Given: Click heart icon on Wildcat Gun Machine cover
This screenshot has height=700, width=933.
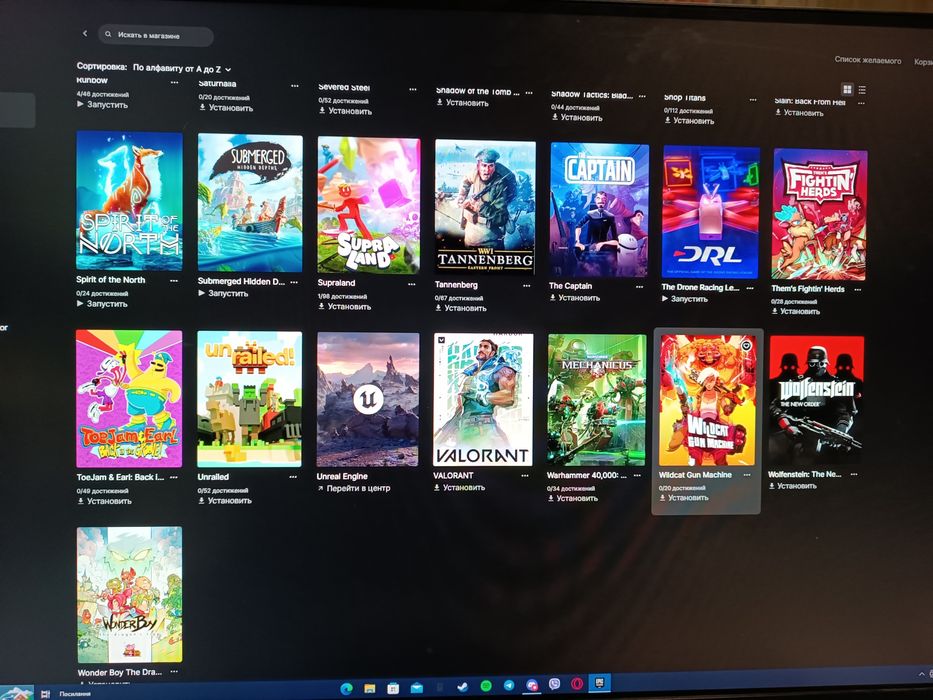Looking at the screenshot, I should 746,345.
